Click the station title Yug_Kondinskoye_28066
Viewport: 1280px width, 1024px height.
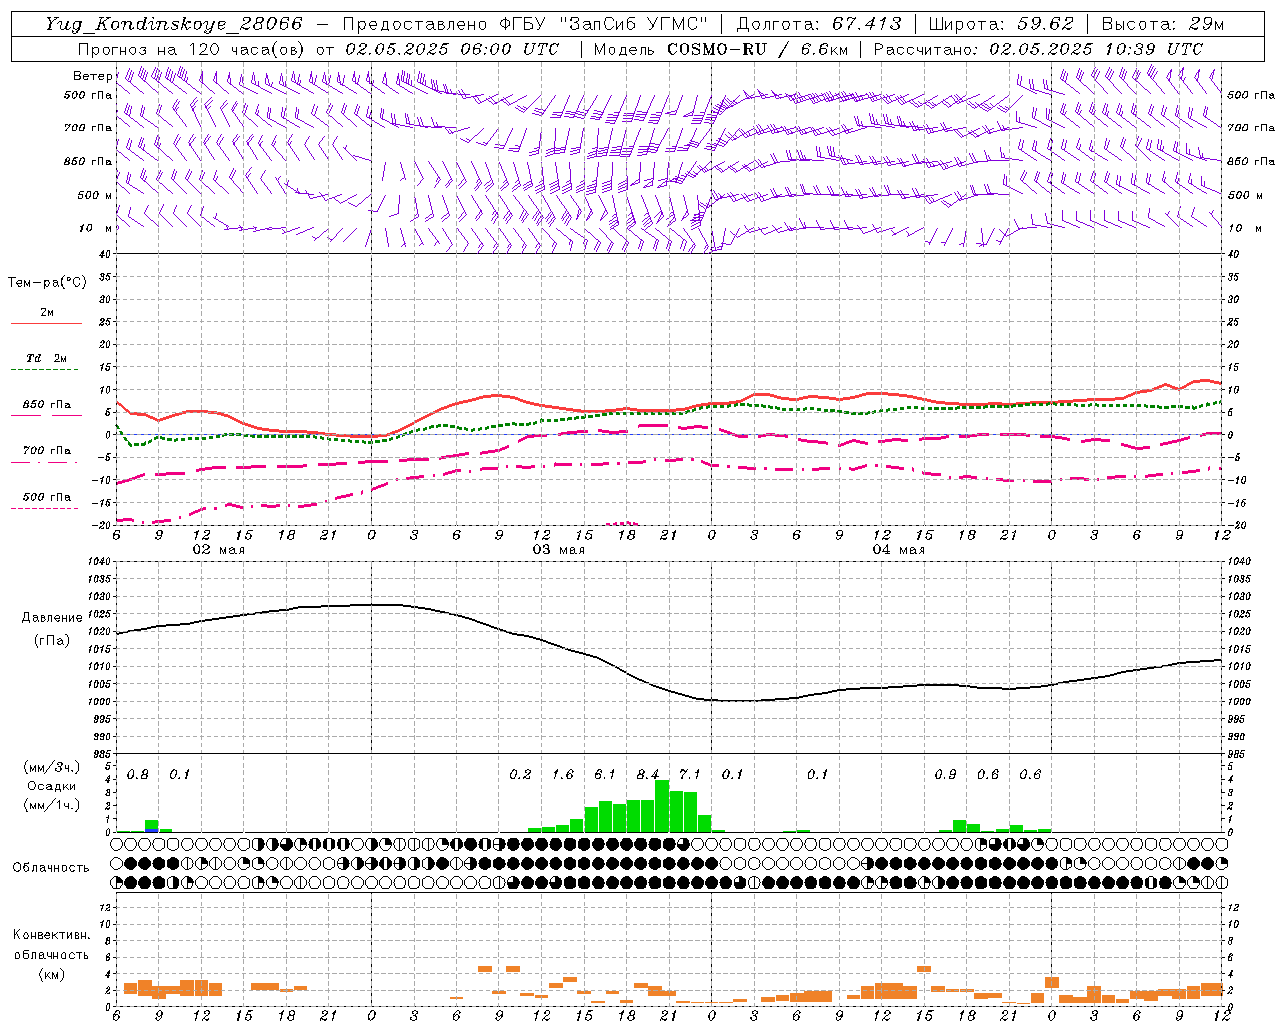(174, 24)
